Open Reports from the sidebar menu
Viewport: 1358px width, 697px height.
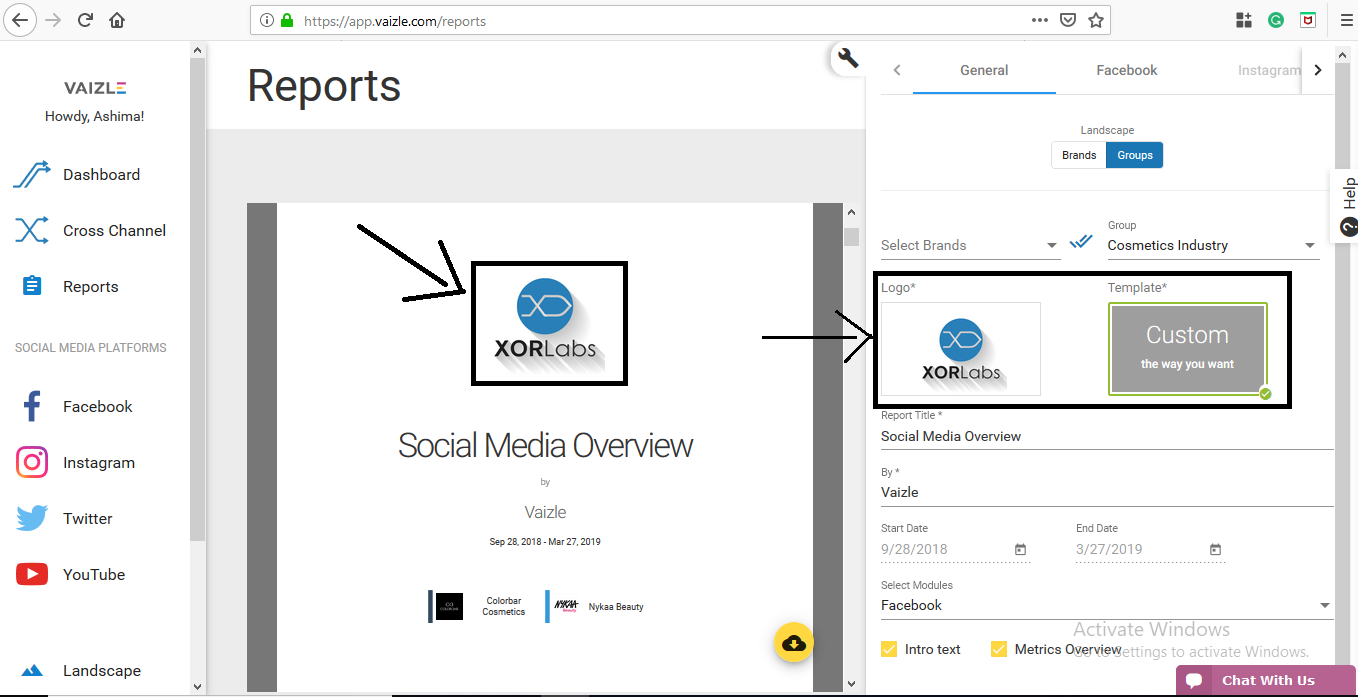[x=90, y=286]
